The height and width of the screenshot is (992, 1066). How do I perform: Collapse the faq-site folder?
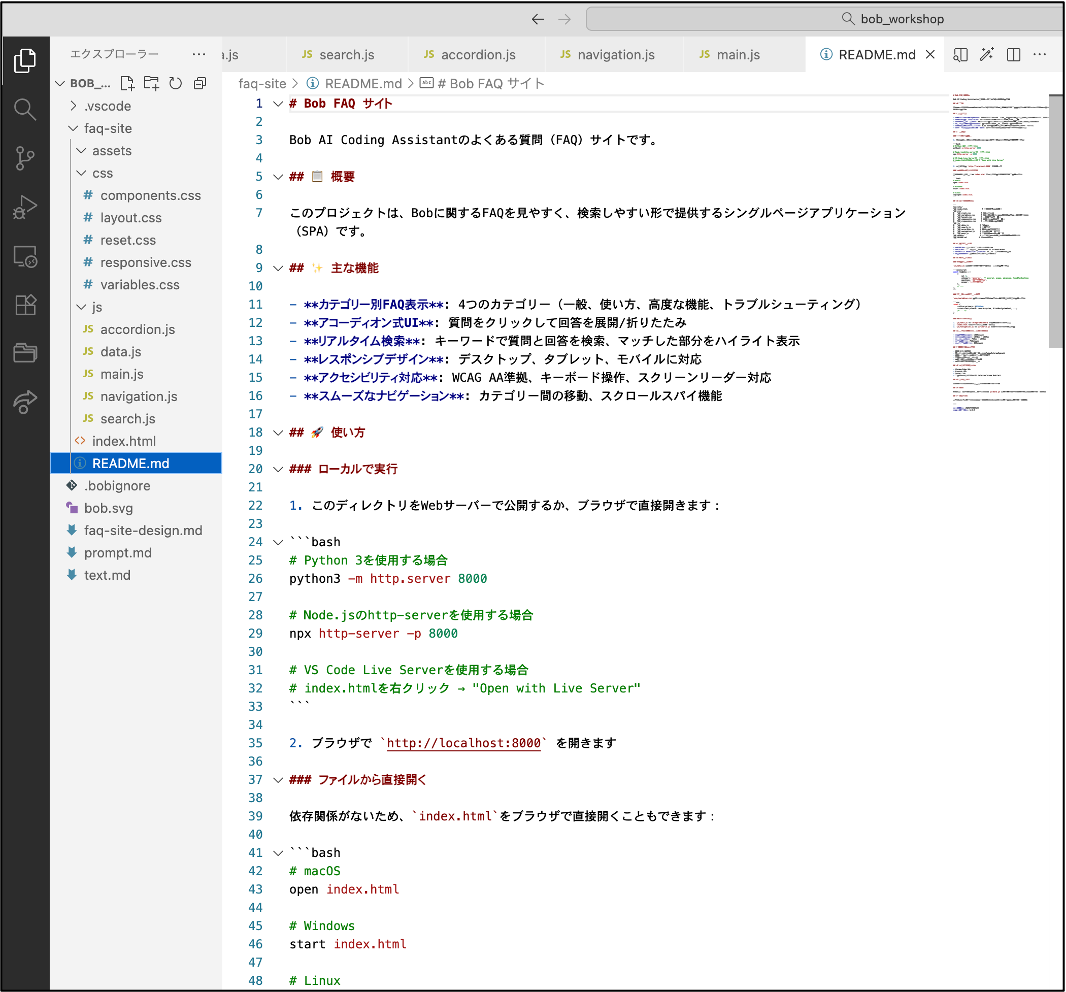pyautogui.click(x=73, y=128)
